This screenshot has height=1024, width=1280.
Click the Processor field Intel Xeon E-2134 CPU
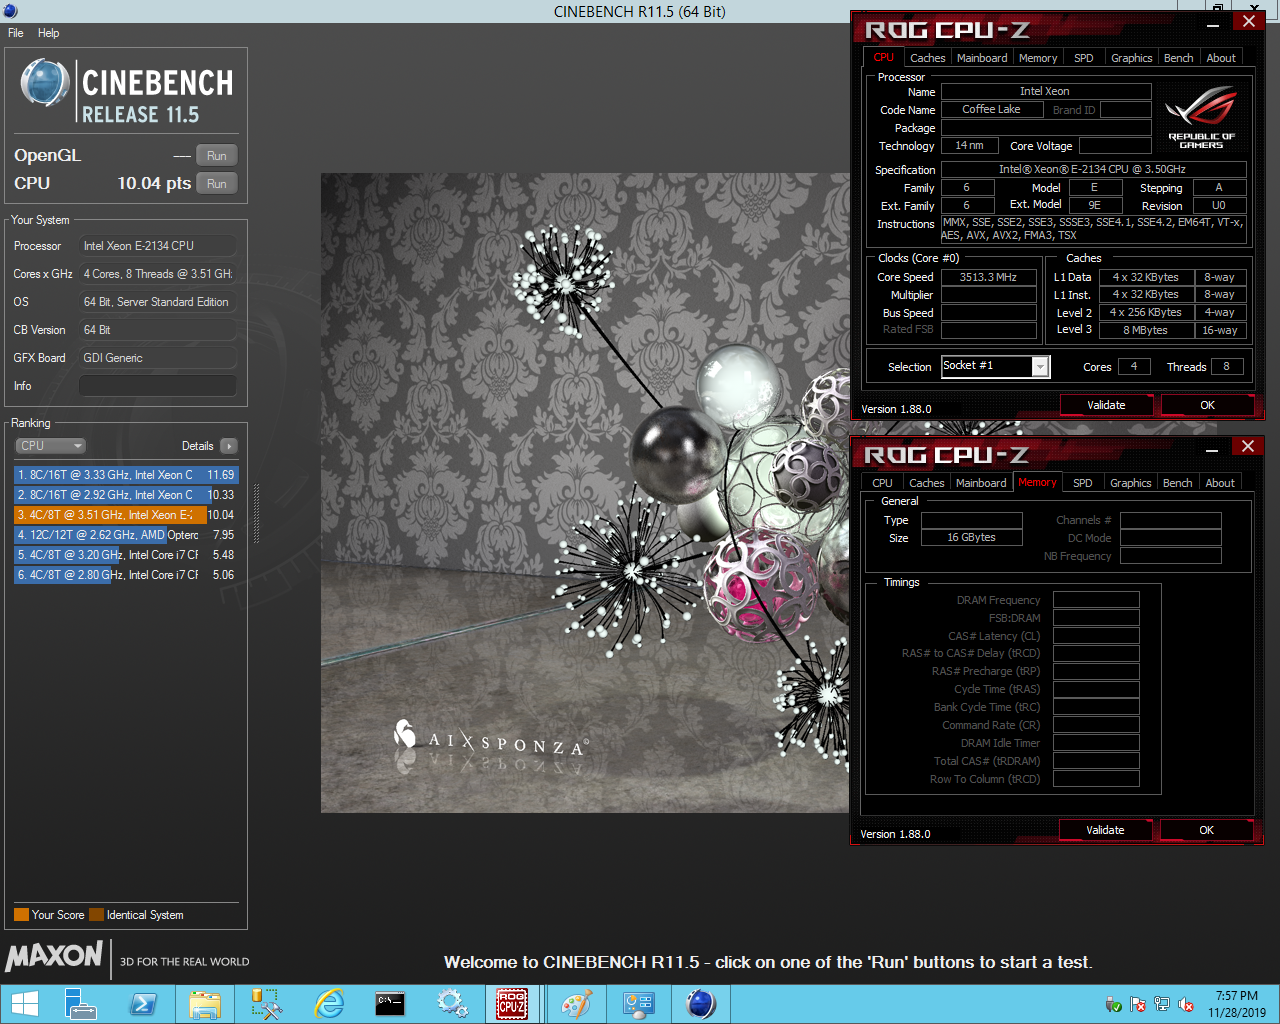[x=158, y=246]
